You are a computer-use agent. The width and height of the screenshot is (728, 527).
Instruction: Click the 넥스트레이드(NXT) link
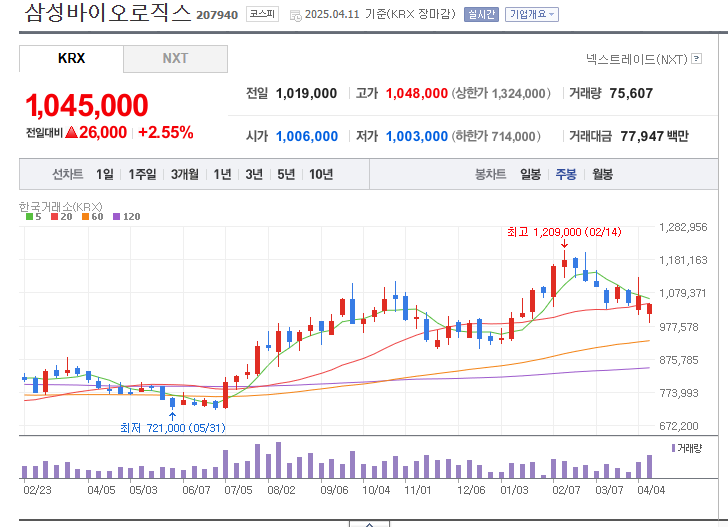(637, 59)
